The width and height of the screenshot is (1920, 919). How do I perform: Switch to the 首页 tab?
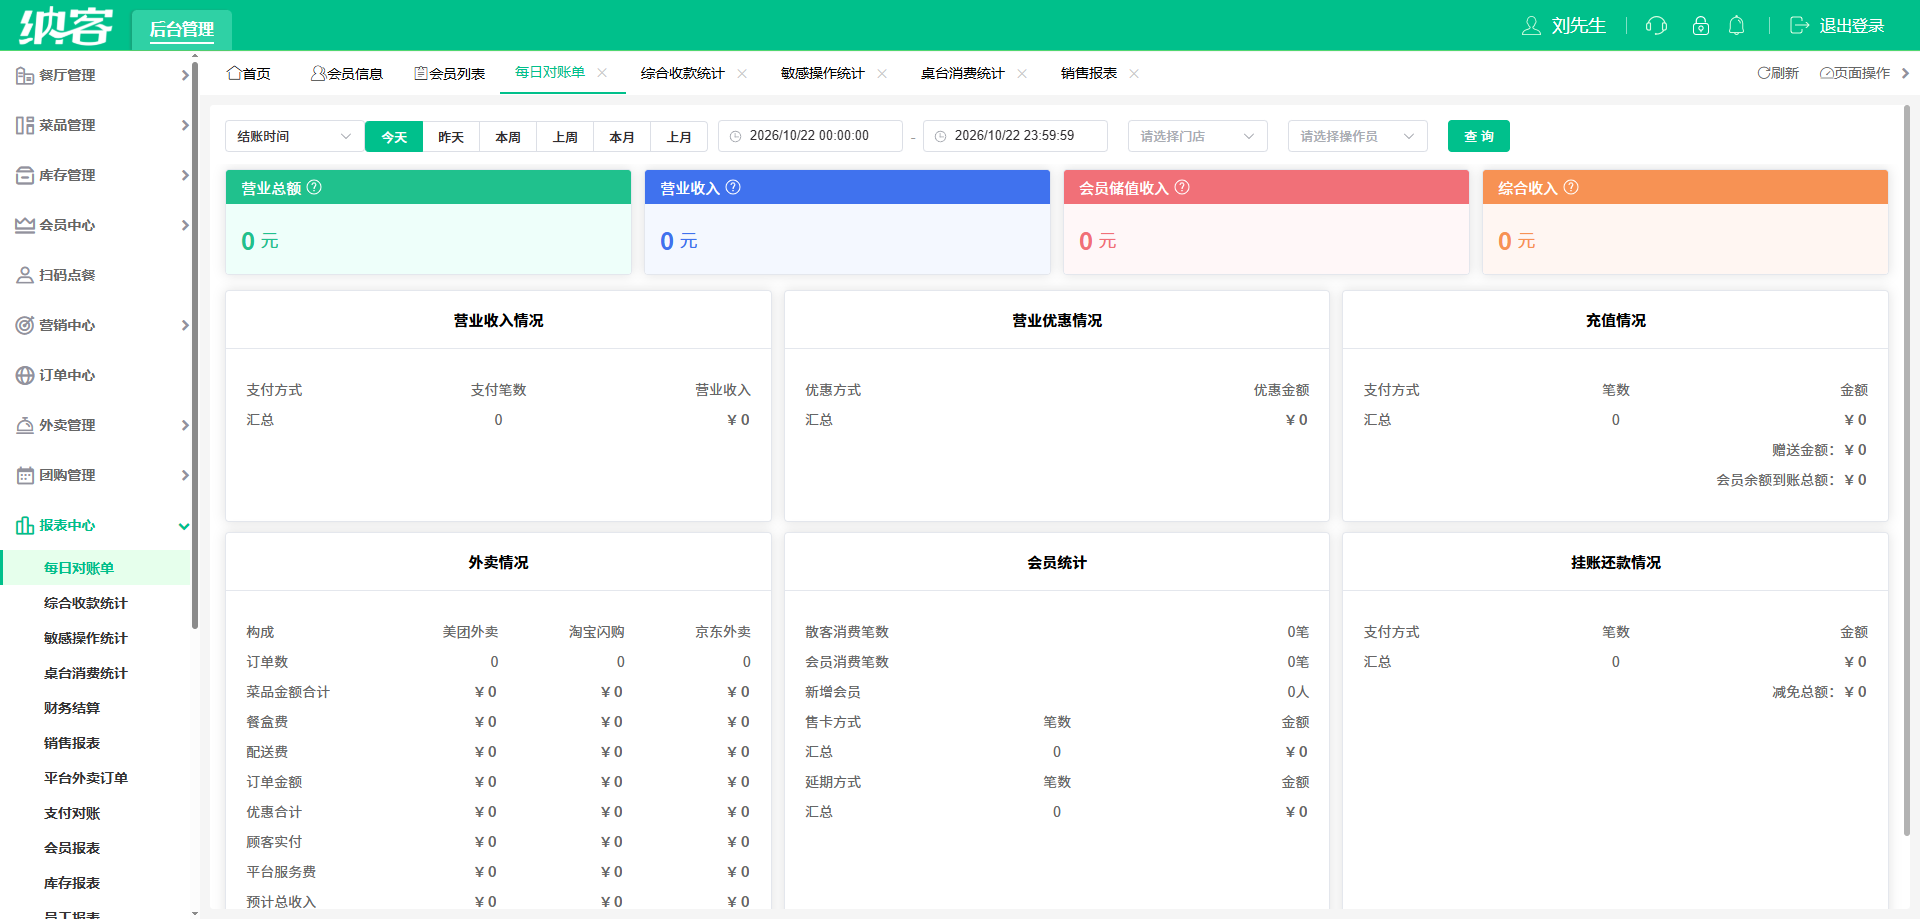pos(249,74)
